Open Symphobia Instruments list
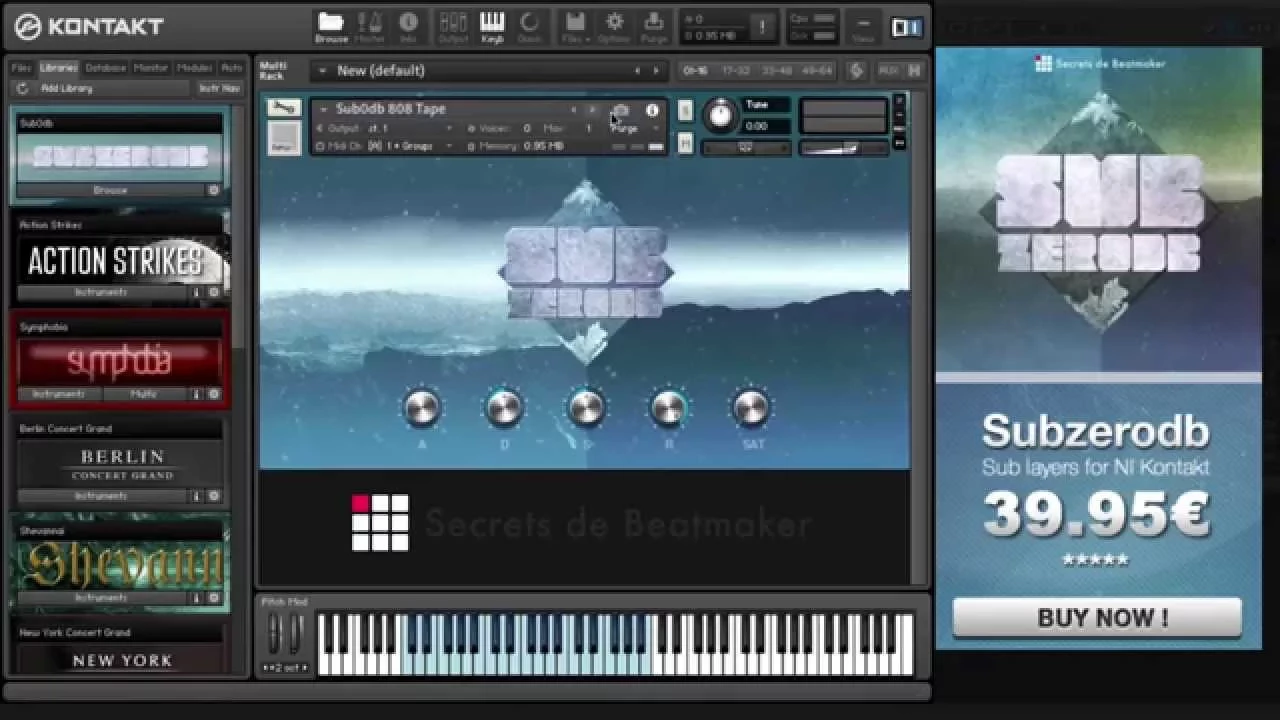 [59, 394]
